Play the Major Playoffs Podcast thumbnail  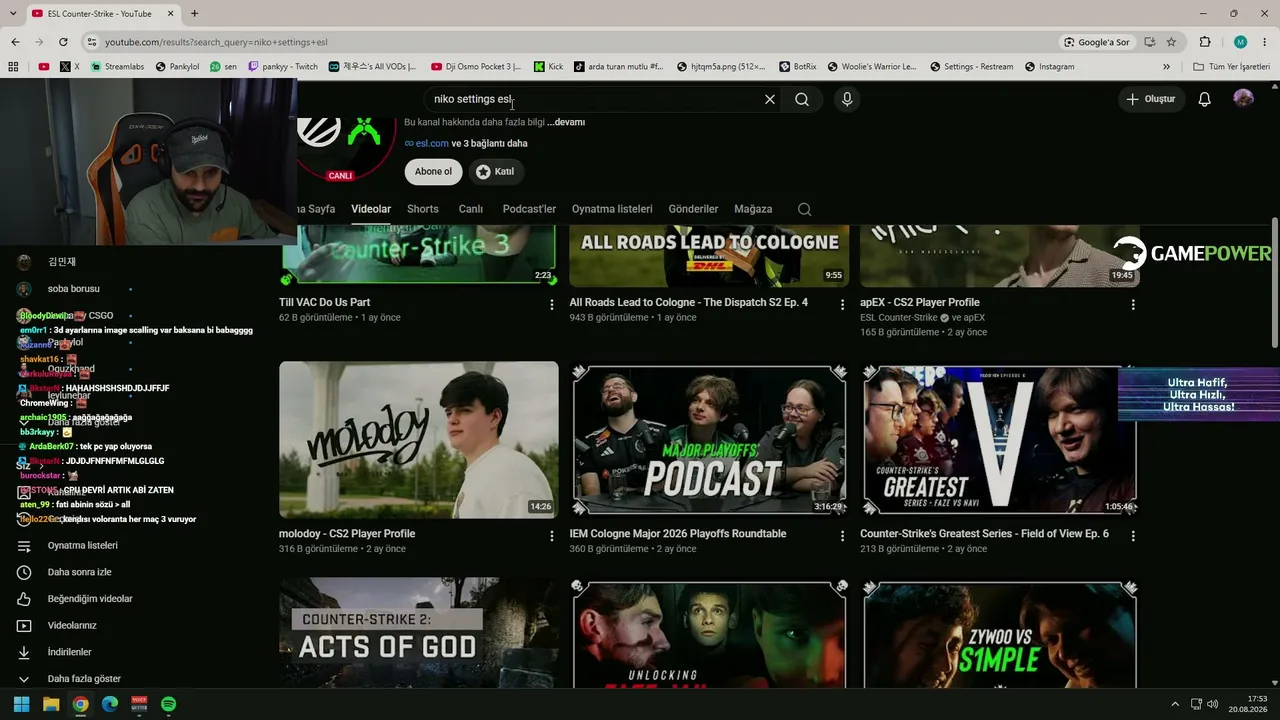click(x=709, y=440)
